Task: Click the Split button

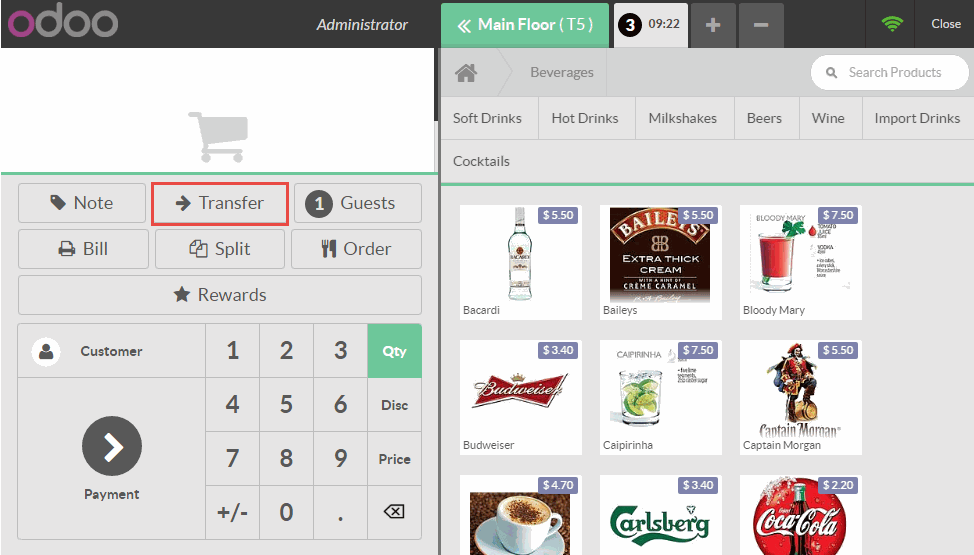Action: pyautogui.click(x=220, y=249)
